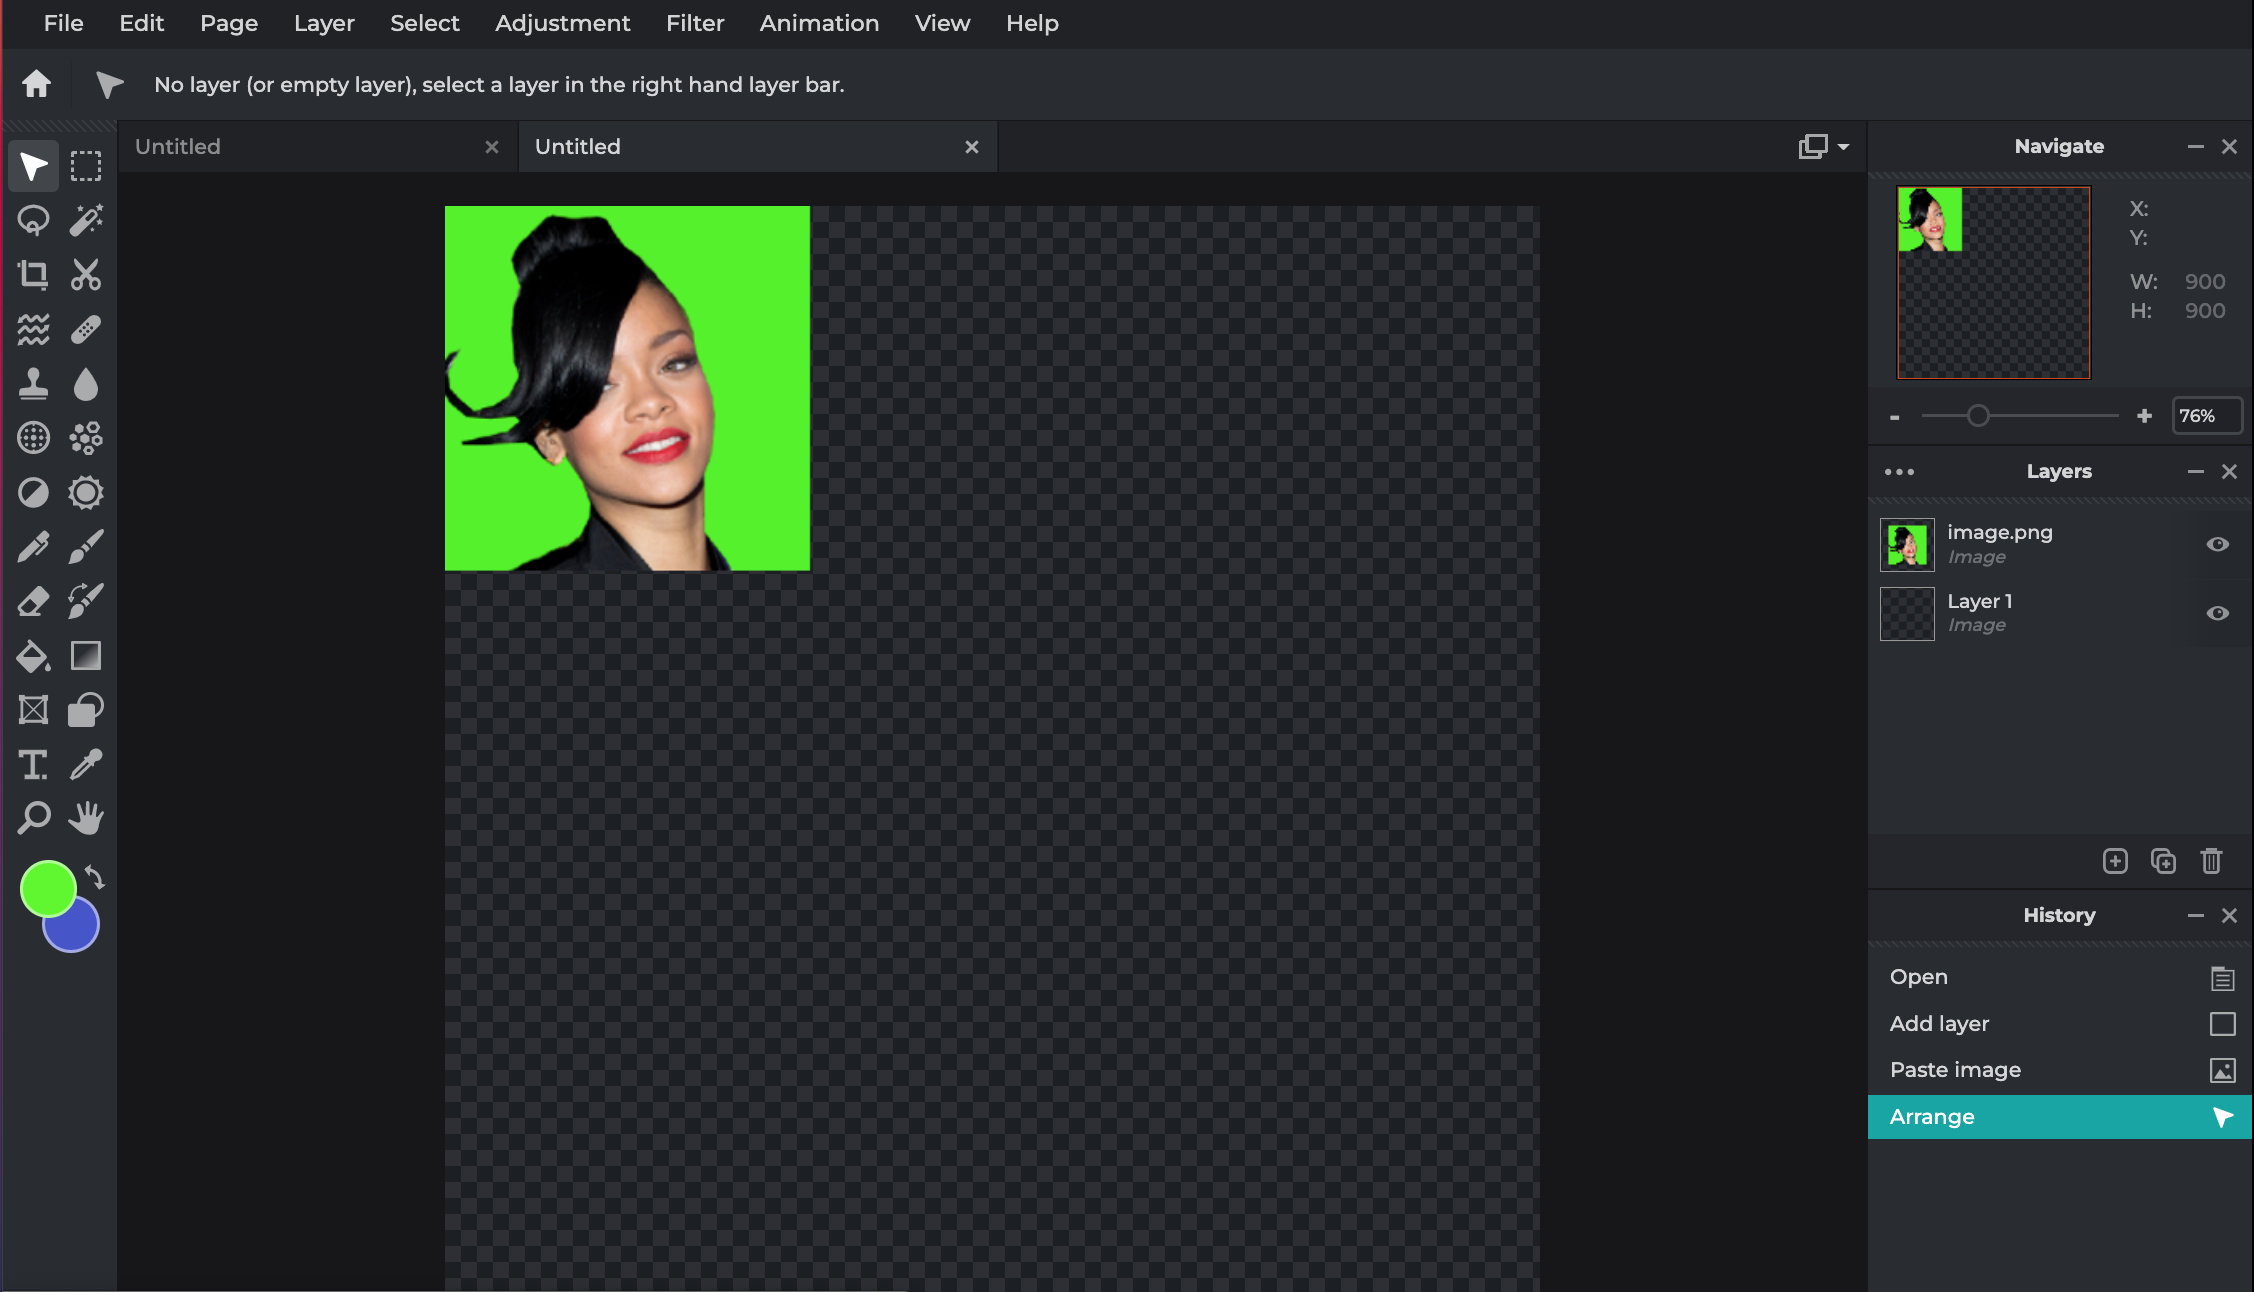
Task: Open the document window arrangement dropdown
Action: point(1824,147)
